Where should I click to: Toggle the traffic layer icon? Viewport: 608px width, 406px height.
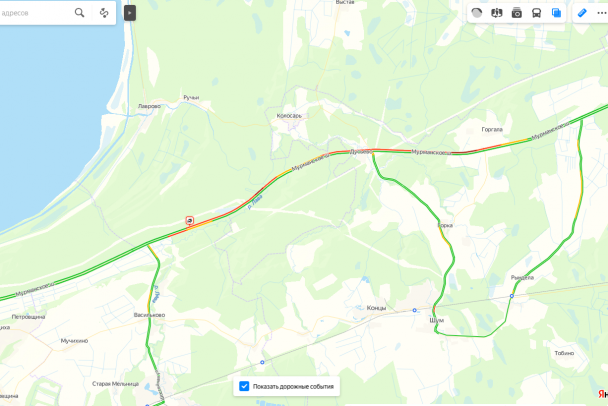[x=477, y=13]
